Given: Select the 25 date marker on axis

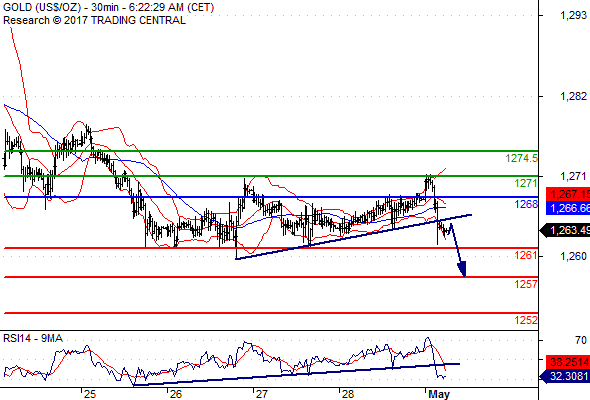Looking at the screenshot, I should click(90, 394).
